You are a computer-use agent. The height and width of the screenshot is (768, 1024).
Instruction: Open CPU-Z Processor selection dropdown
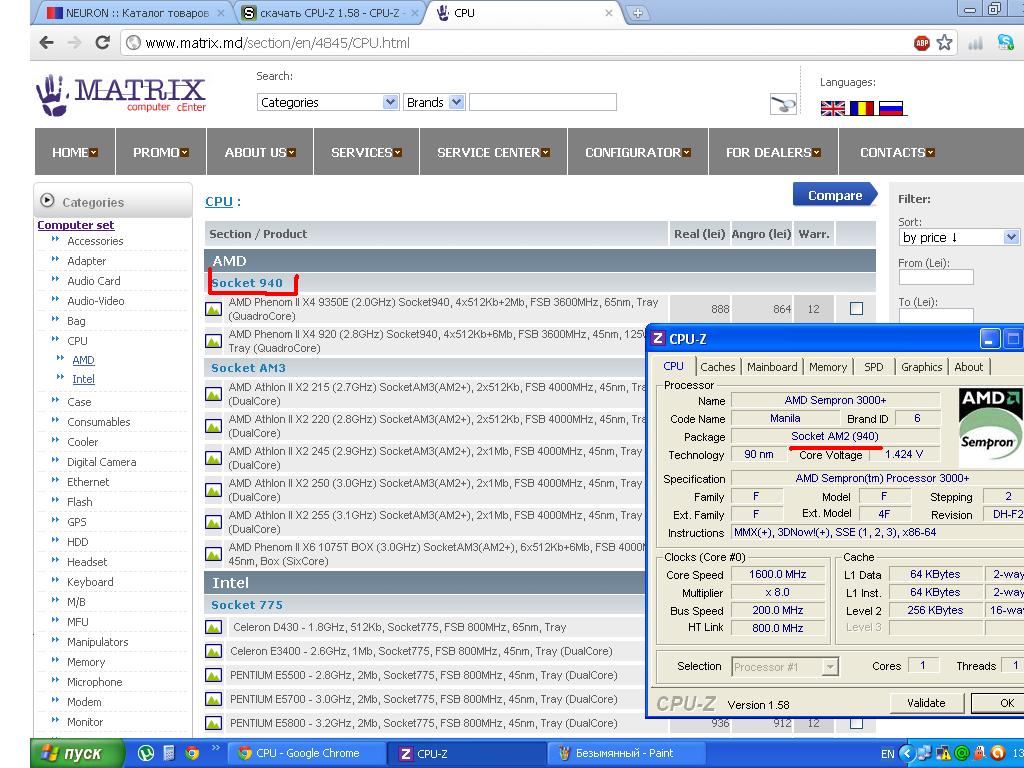(x=785, y=667)
